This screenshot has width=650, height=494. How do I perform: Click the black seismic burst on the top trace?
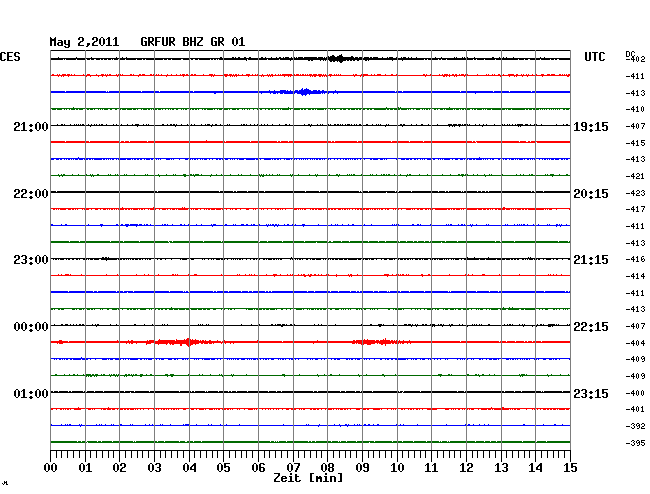coord(340,58)
